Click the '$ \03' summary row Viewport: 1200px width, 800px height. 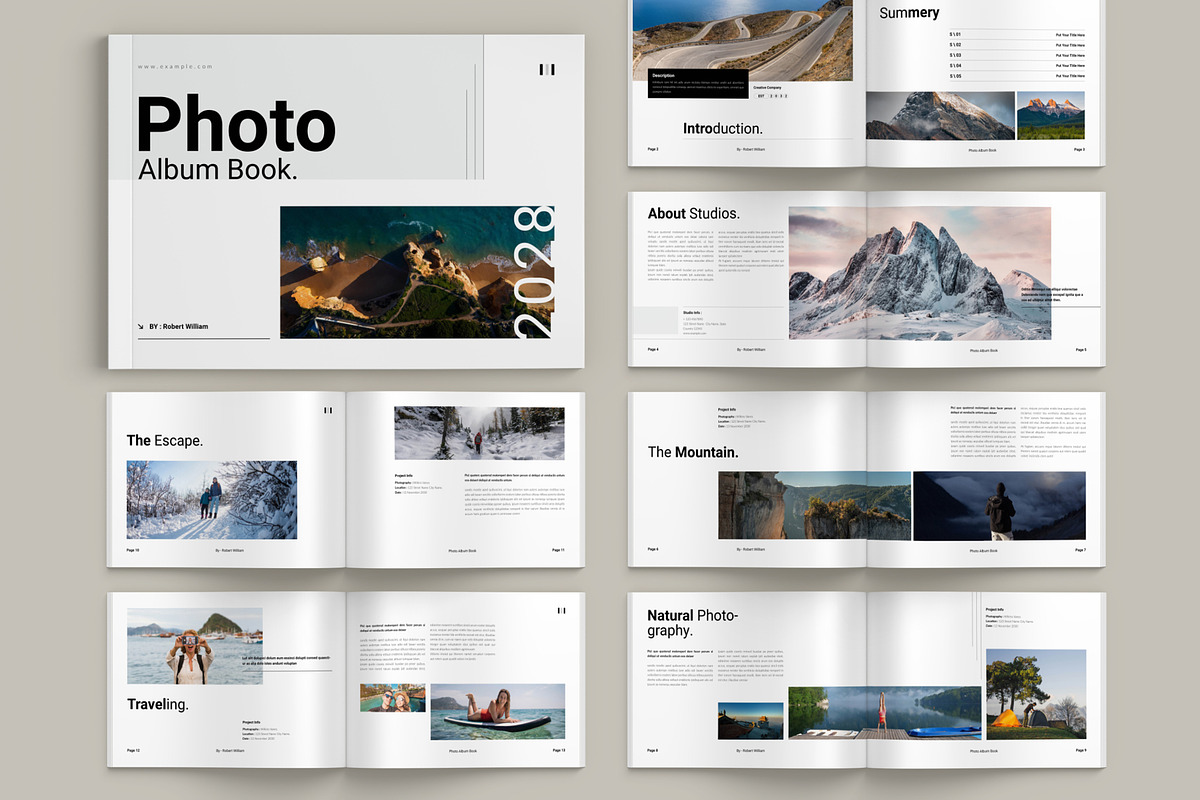click(x=1017, y=55)
